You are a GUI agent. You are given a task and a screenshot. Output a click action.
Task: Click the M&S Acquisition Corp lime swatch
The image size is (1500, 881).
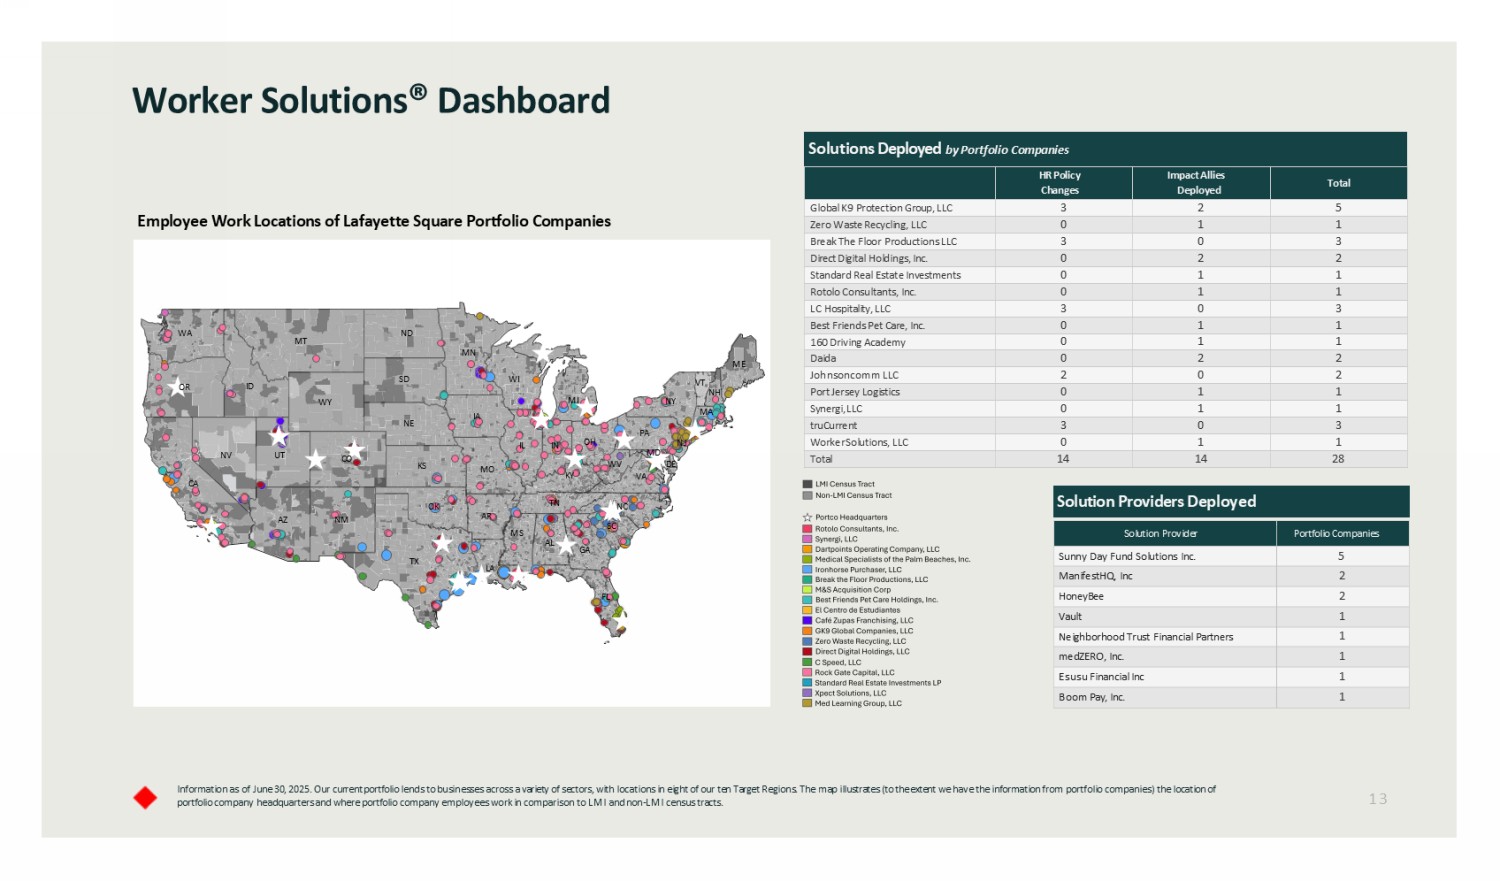(807, 590)
